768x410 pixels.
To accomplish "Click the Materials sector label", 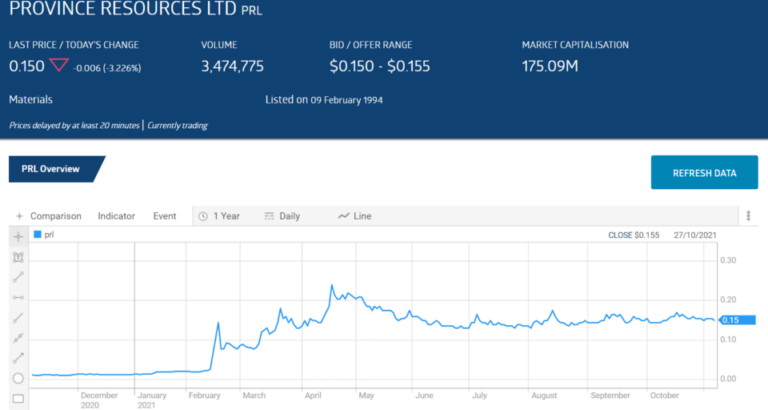I will [x=31, y=100].
